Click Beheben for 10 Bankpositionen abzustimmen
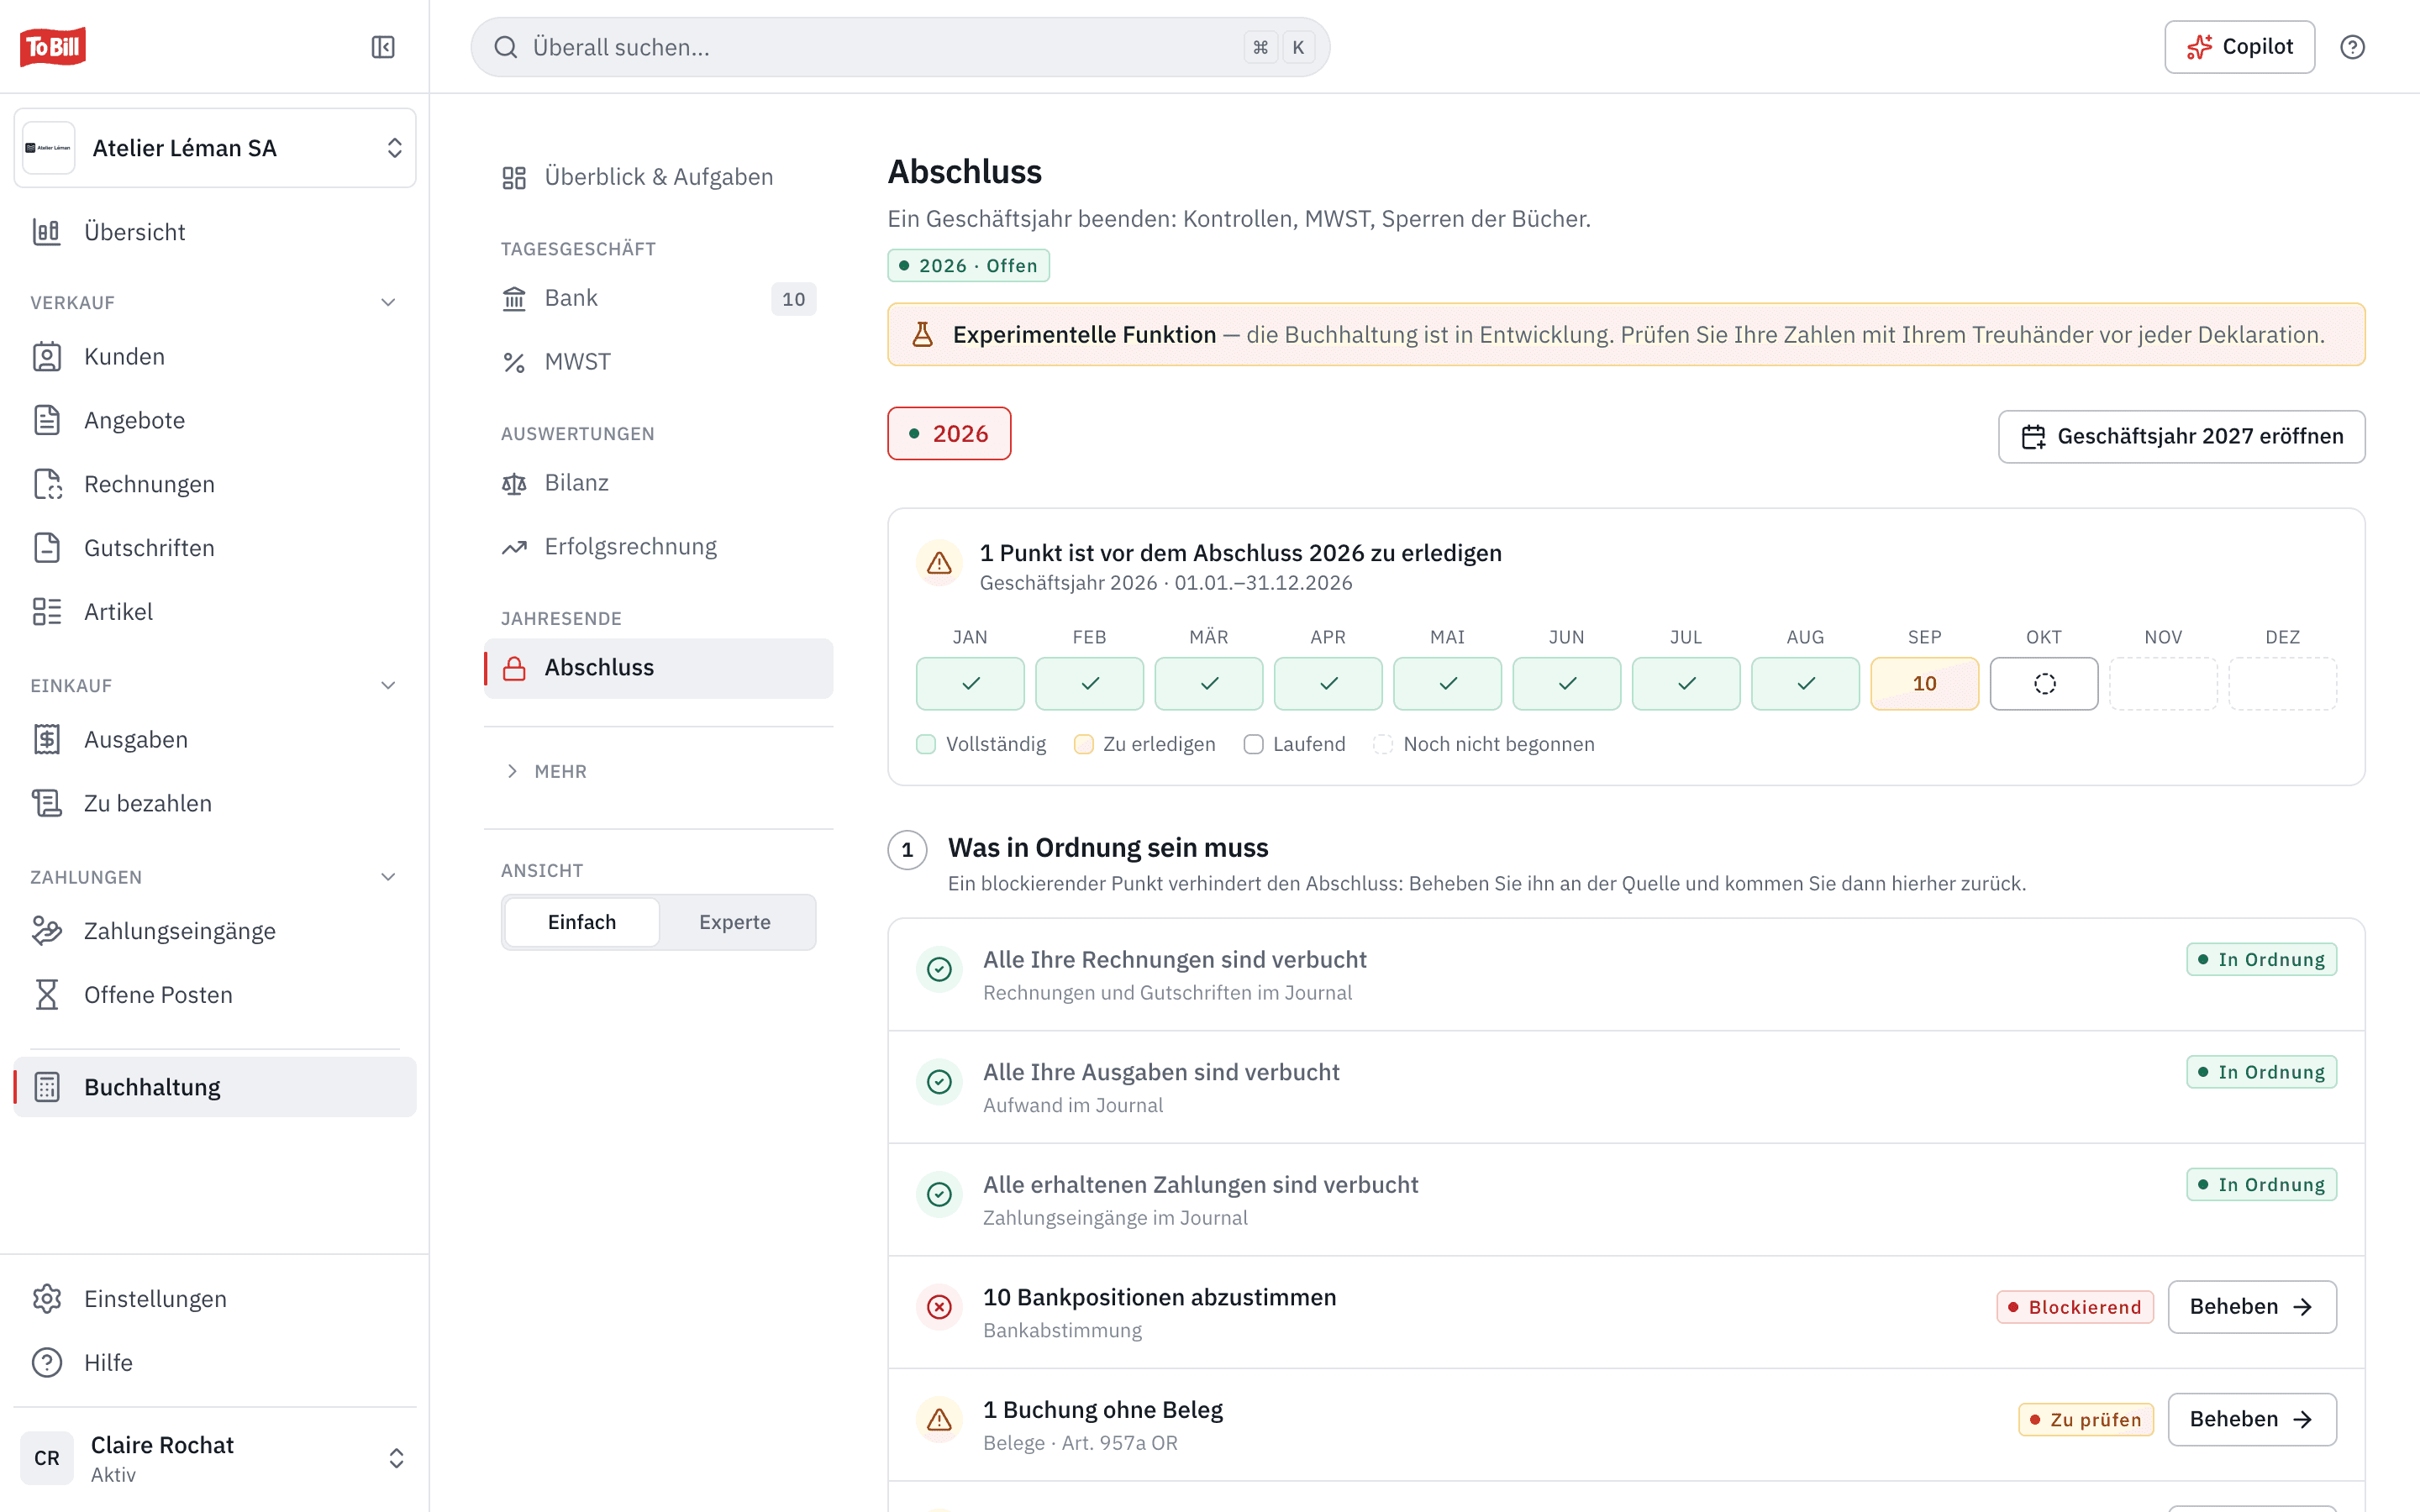2420x1512 pixels. 2252,1307
